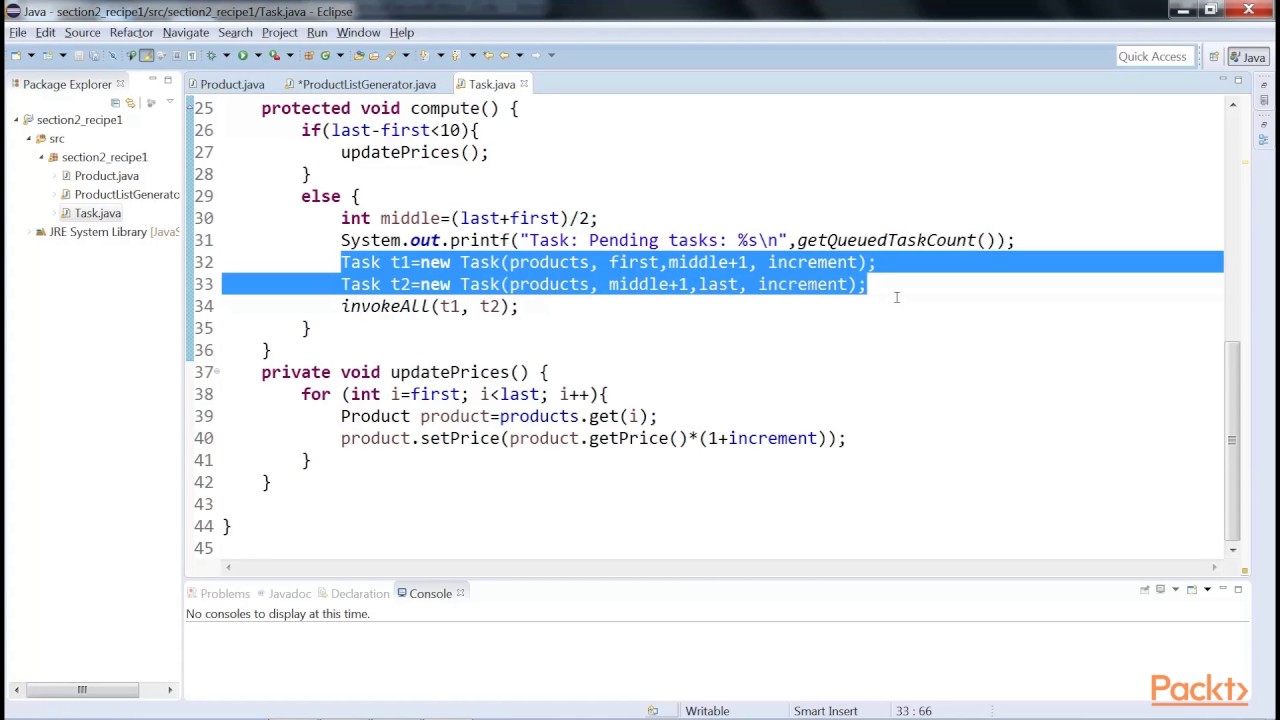Click the Open Console icon in Console view
The width and height of the screenshot is (1280, 720).
coord(1192,590)
